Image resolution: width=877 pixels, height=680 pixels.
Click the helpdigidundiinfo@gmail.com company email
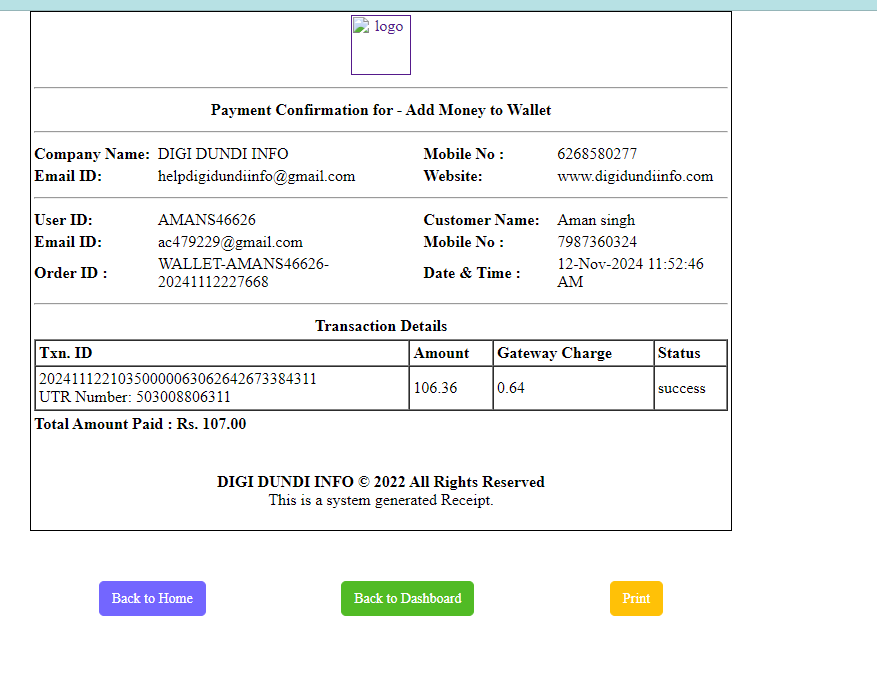click(256, 176)
